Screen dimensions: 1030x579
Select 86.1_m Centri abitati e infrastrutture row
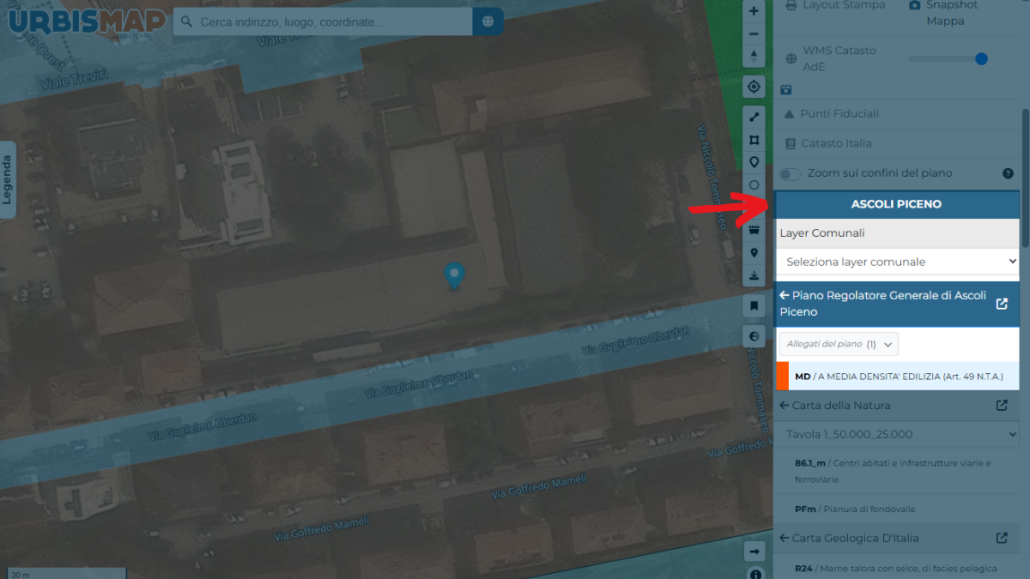click(x=897, y=471)
